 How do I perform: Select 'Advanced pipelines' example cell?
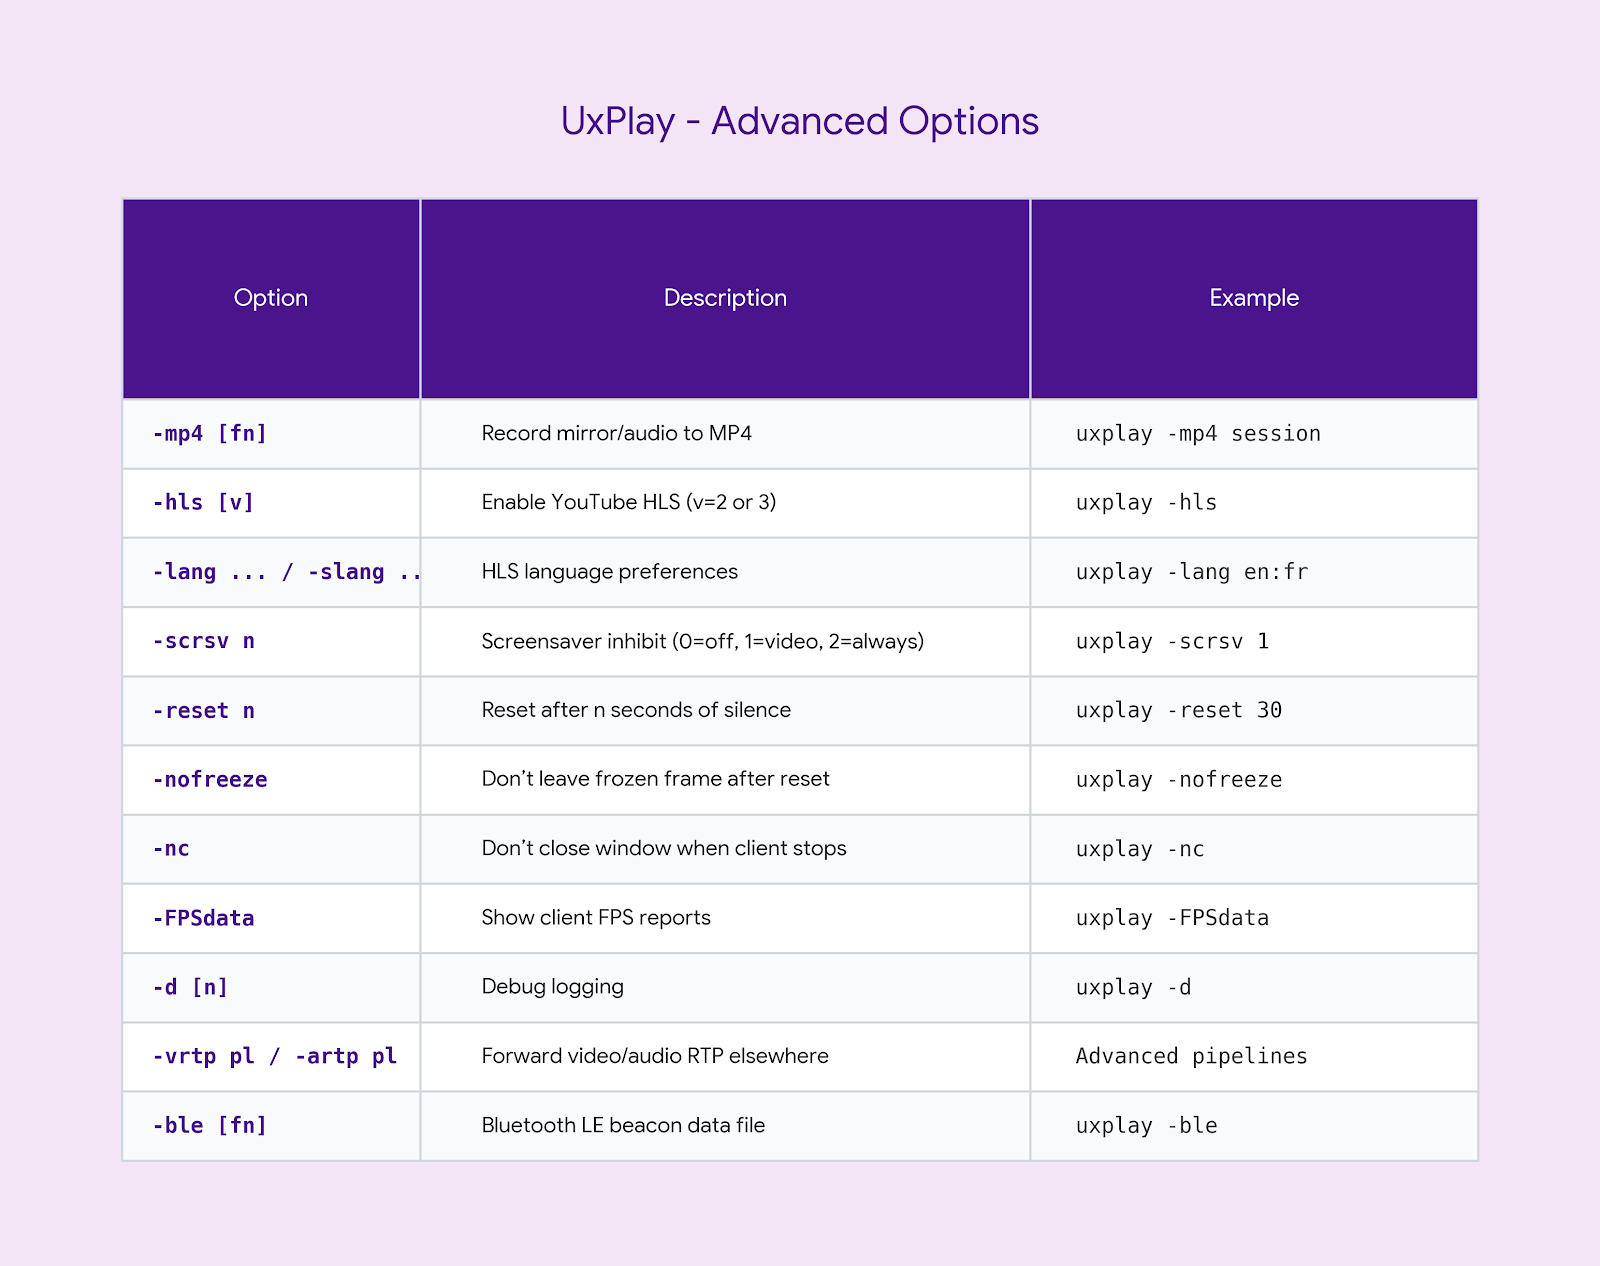1254,1056
